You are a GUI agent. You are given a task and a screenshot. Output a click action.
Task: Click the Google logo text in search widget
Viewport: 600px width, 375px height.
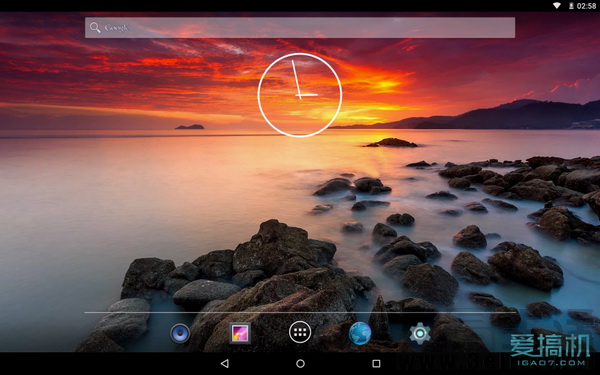tap(116, 28)
